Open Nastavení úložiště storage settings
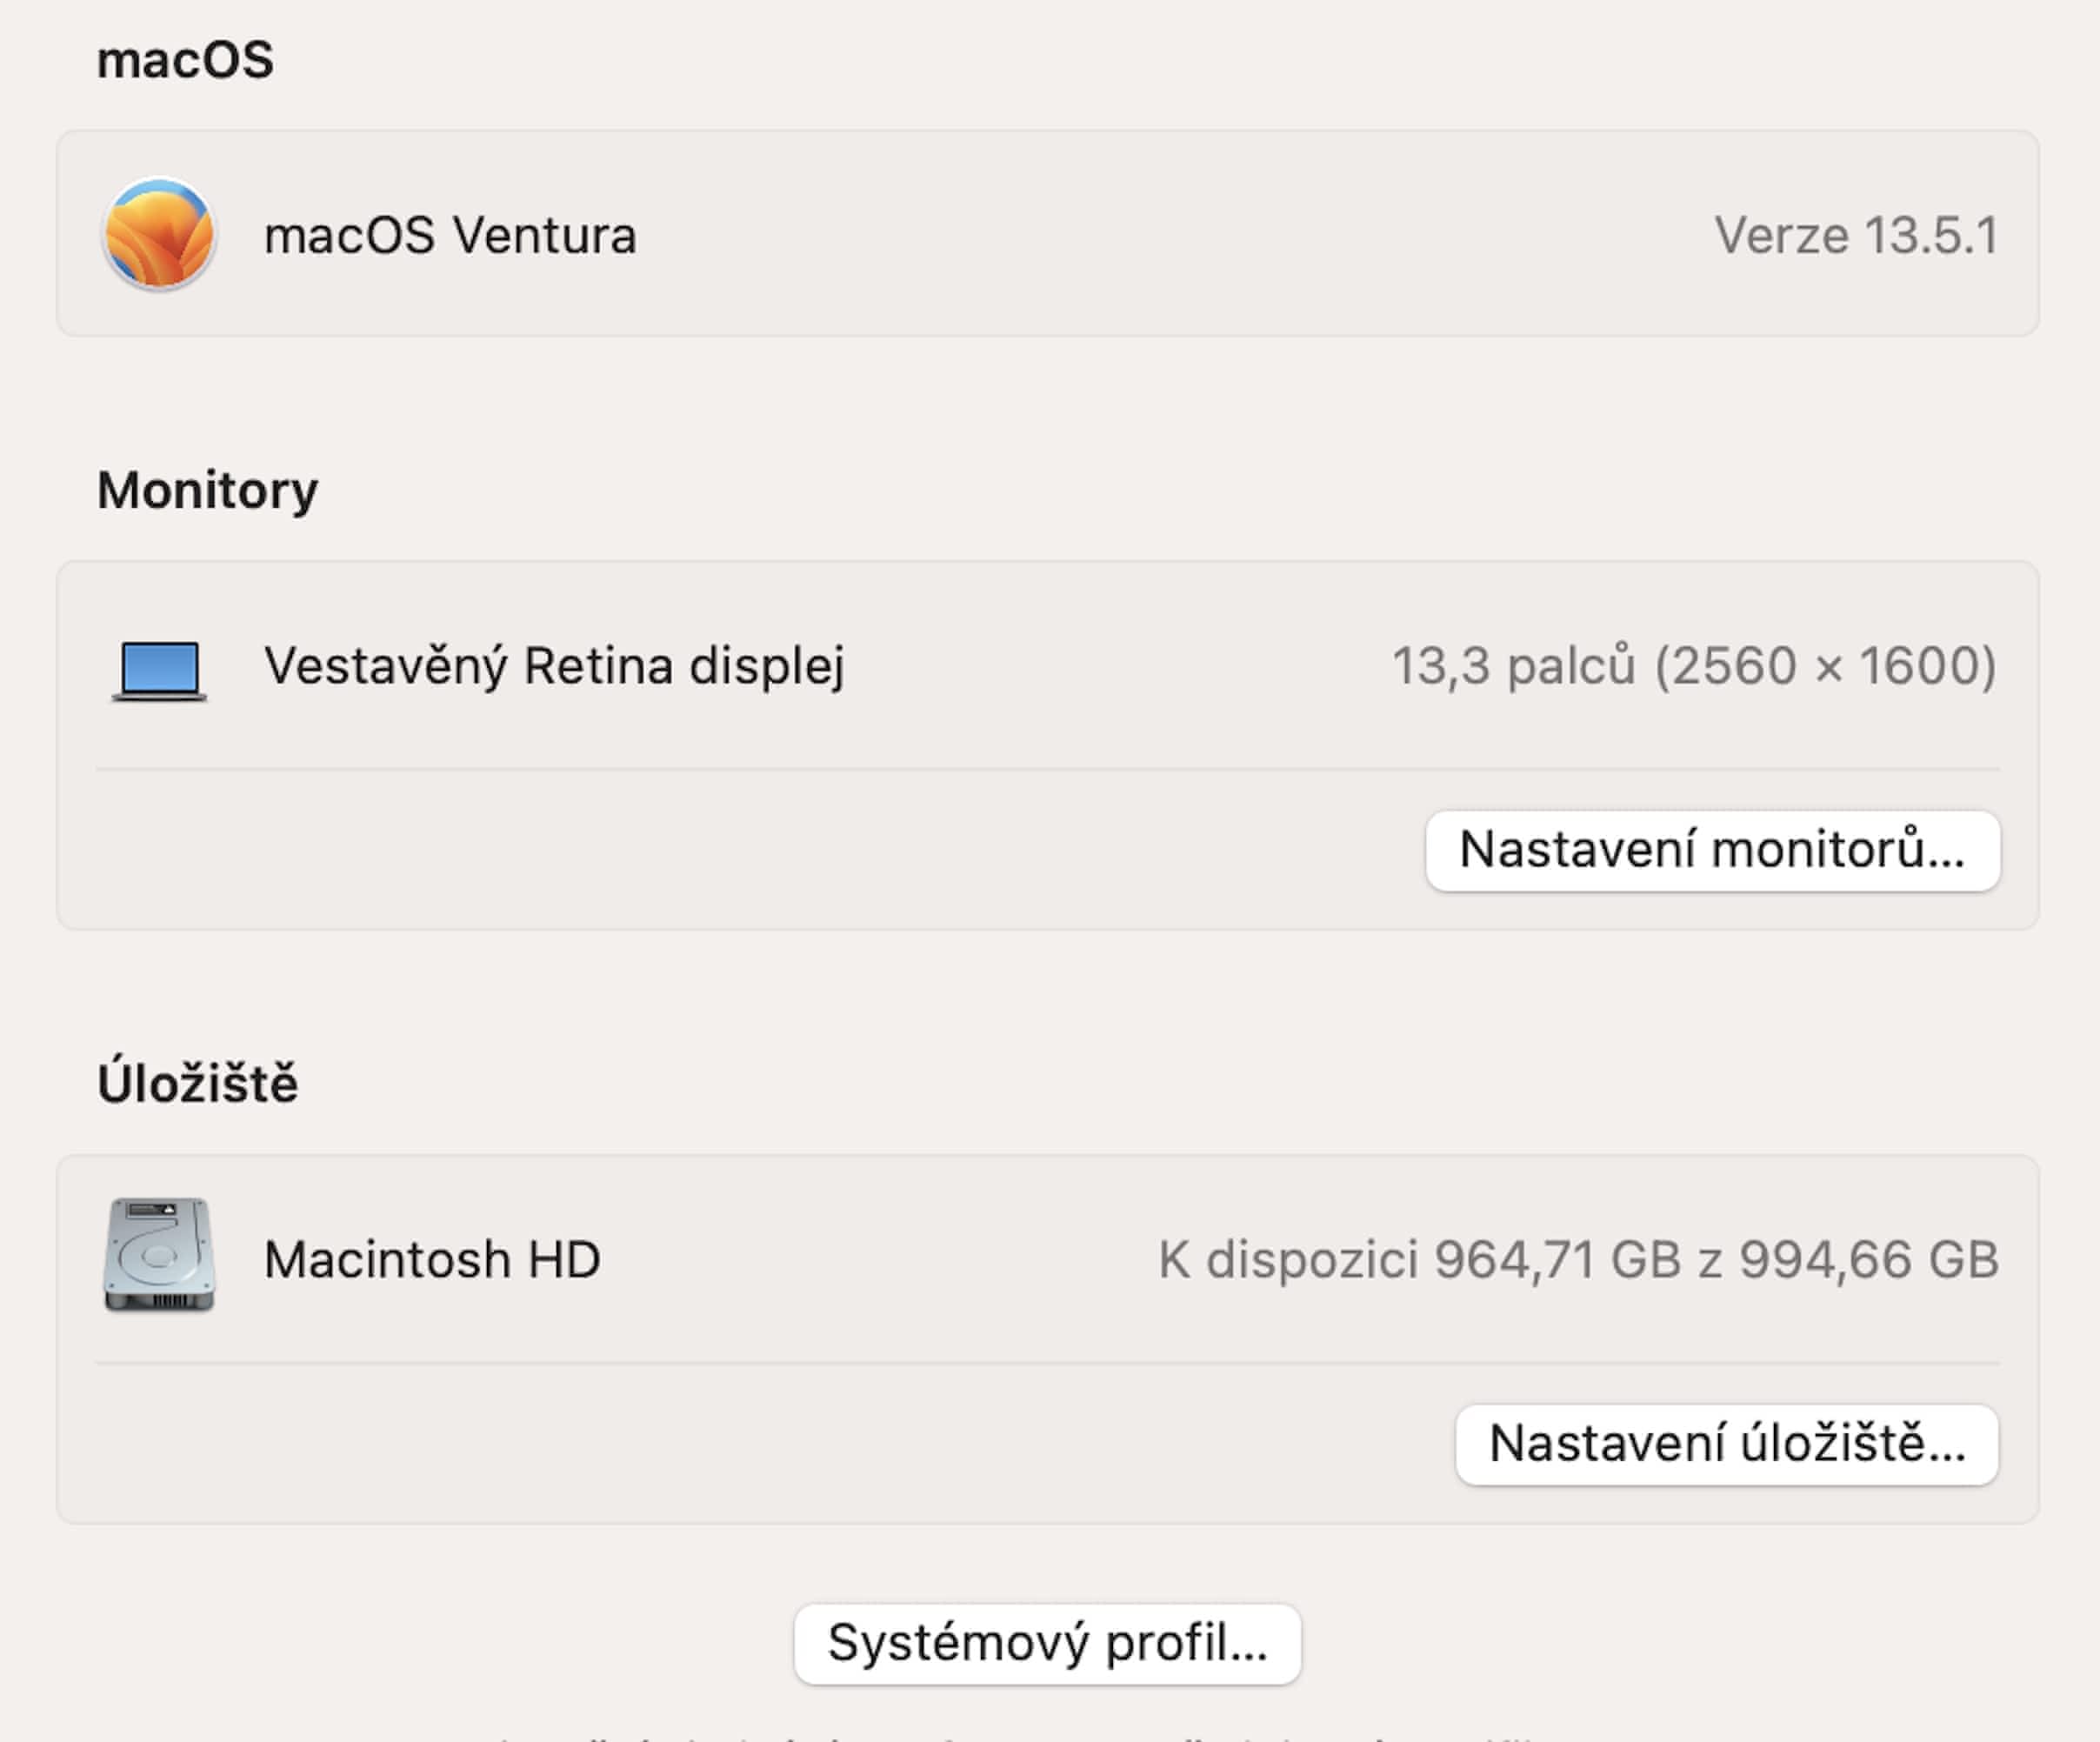 click(1726, 1444)
